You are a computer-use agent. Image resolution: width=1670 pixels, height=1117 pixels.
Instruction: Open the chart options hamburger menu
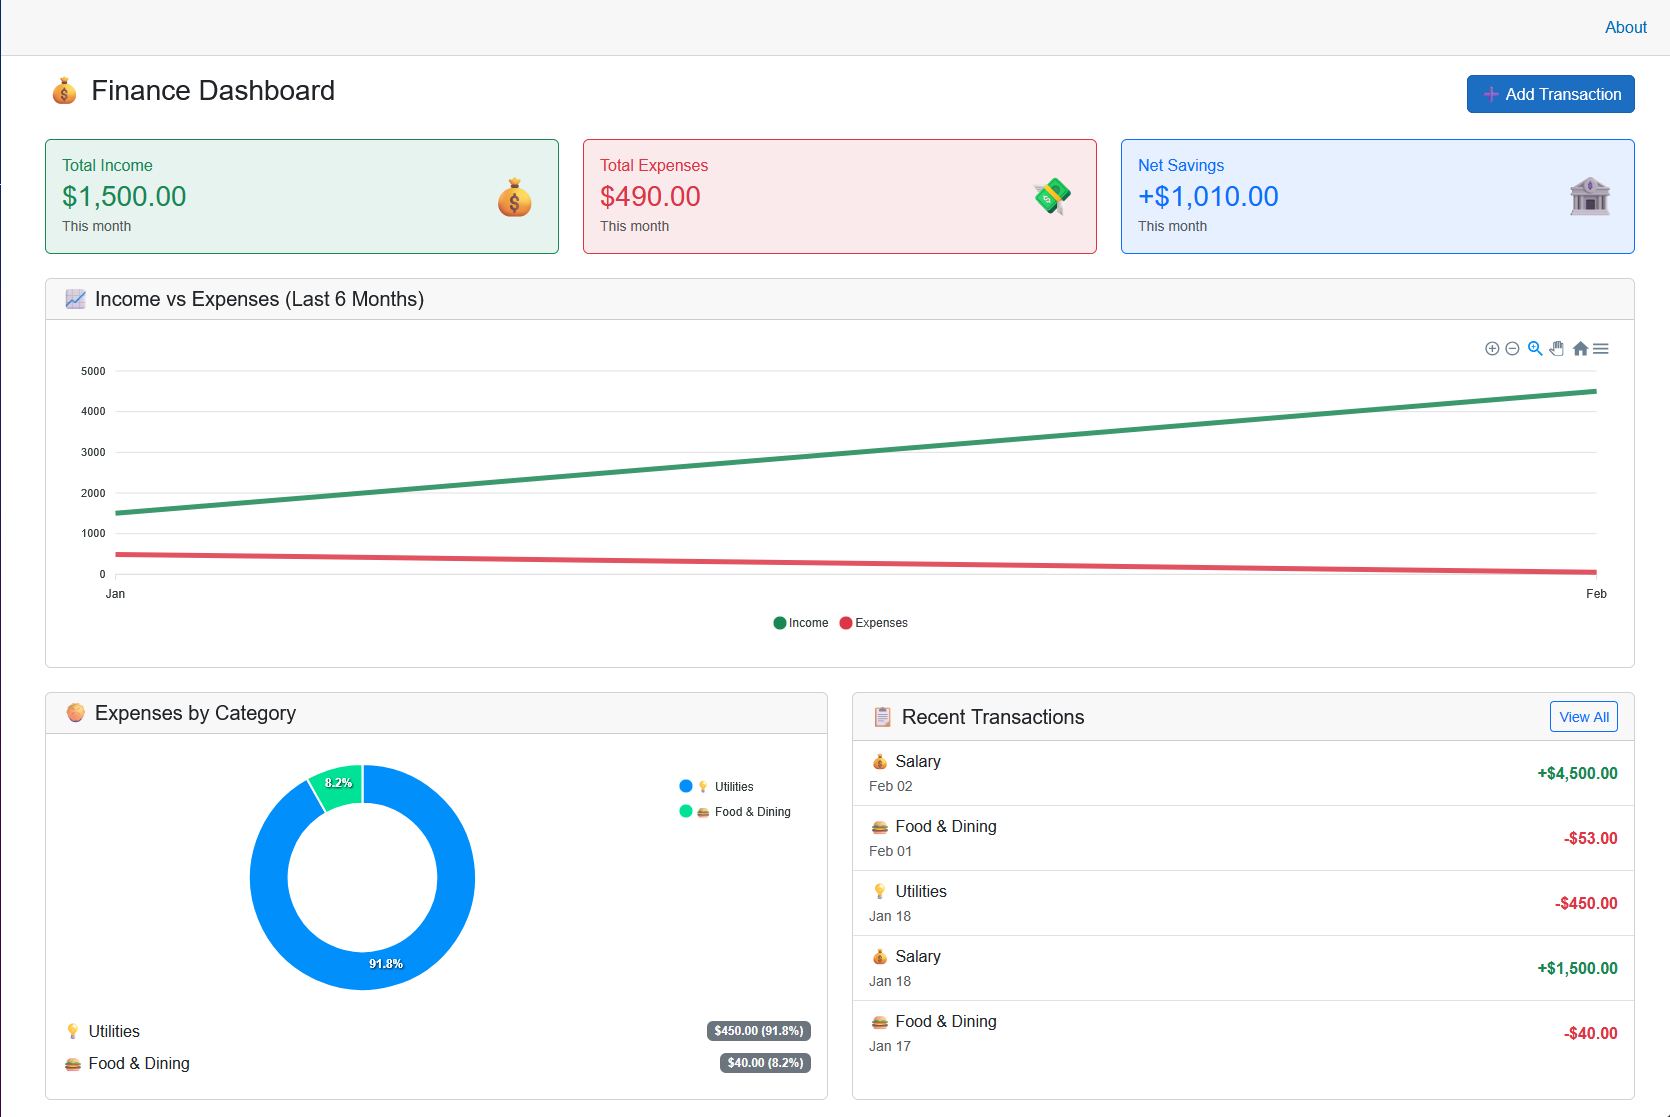click(x=1601, y=348)
